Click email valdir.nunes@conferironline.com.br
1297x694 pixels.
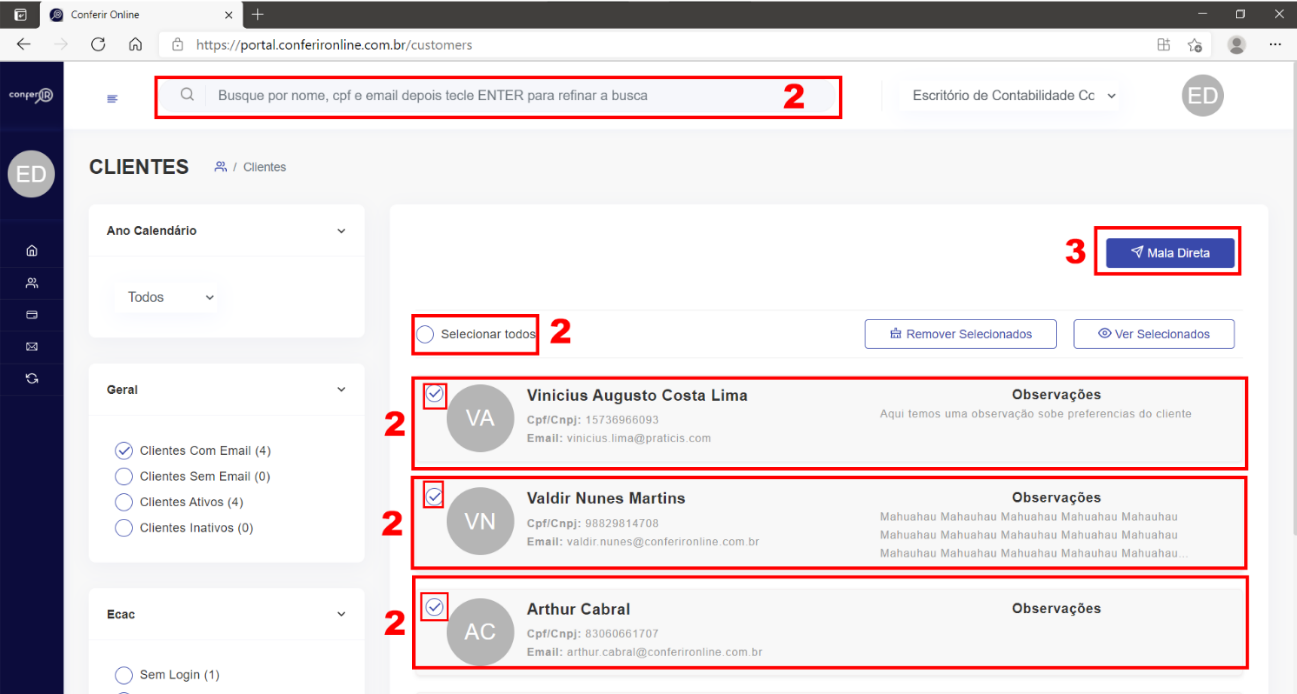(662, 542)
